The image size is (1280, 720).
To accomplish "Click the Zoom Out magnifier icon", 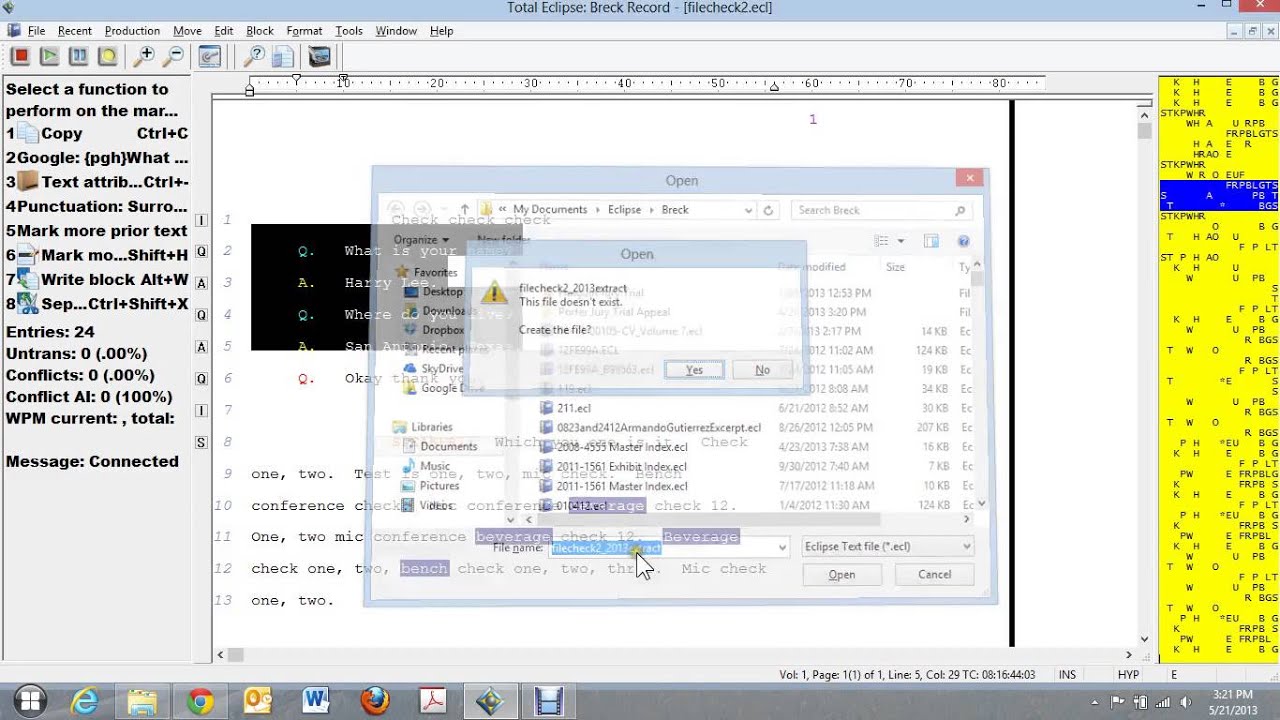I will coord(174,56).
